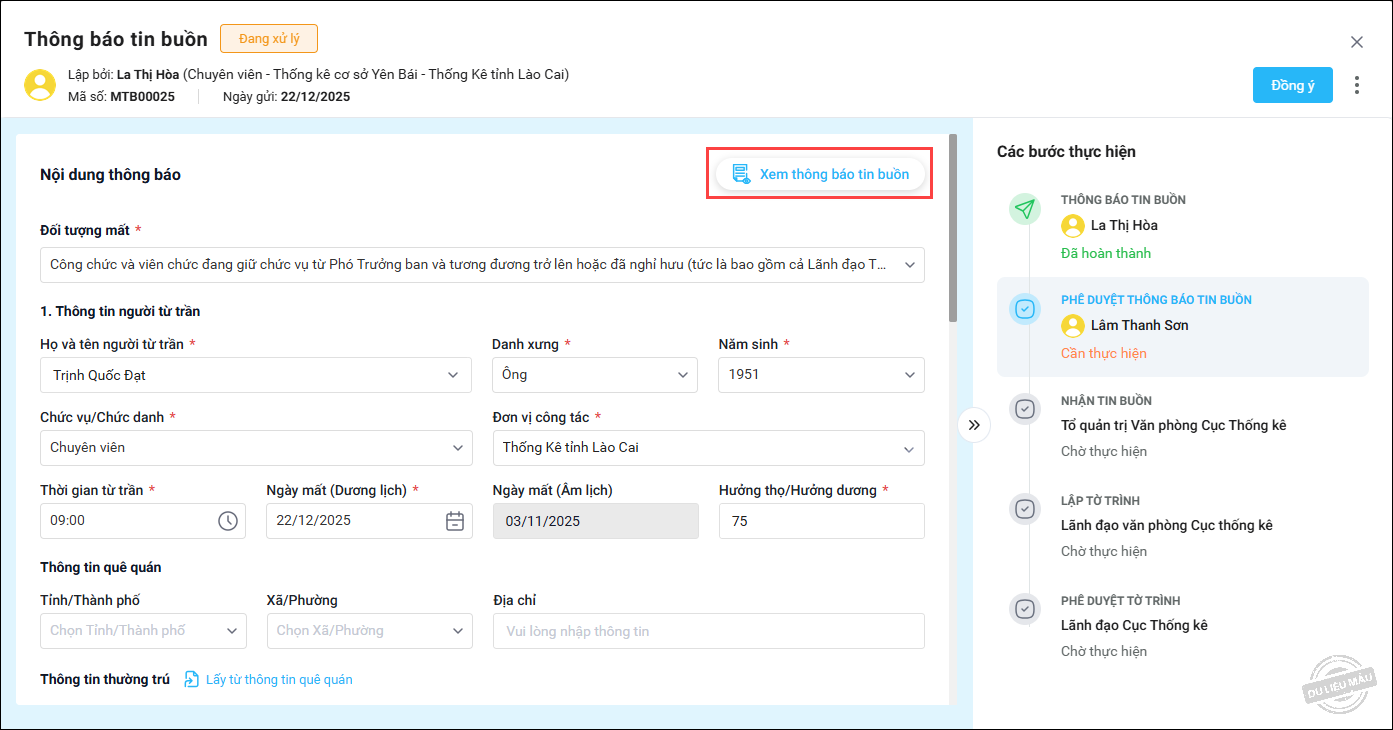Click the green sent icon for Thông báo tin buồn step
The height and width of the screenshot is (730, 1393).
[1024, 209]
